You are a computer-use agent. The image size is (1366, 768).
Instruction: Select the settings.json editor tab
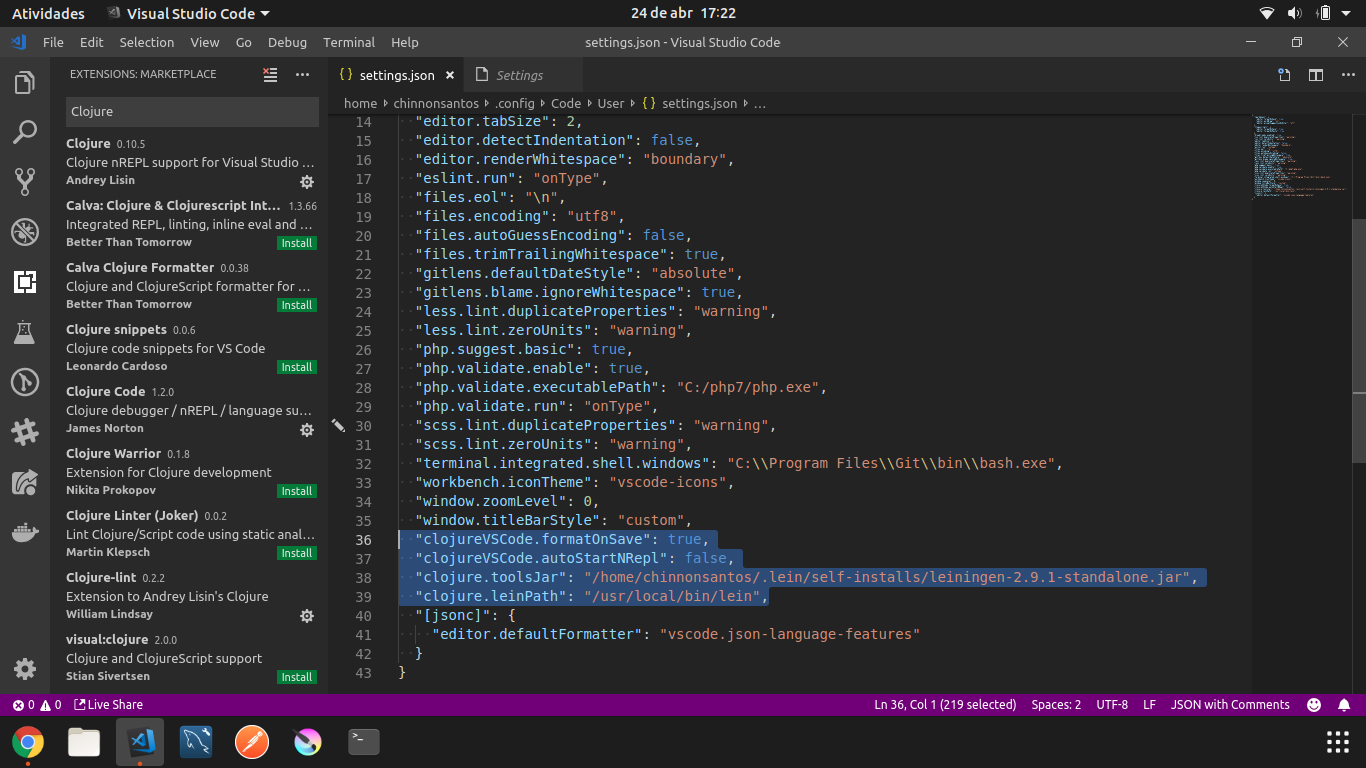click(x=397, y=75)
